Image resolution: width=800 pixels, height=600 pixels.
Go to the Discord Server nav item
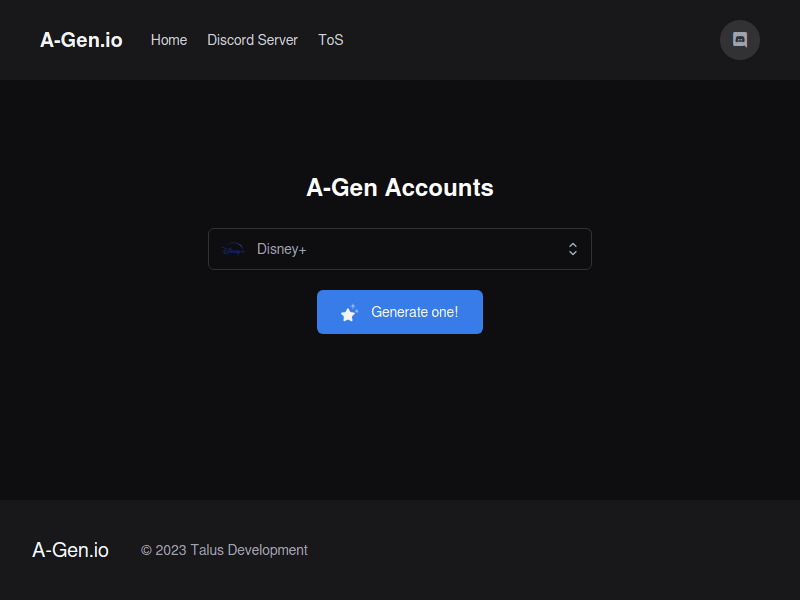pos(252,40)
